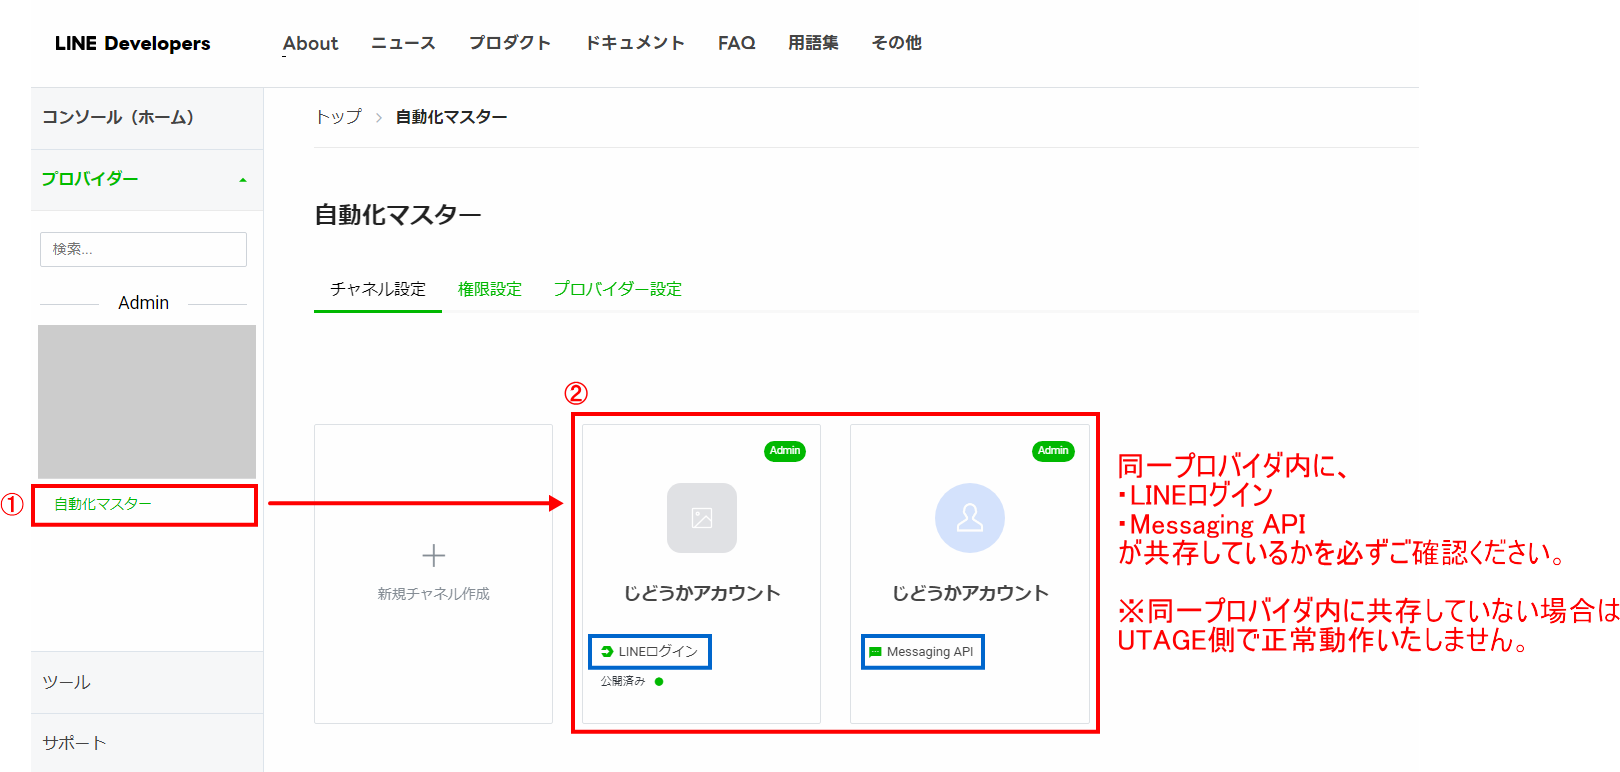Click the LINE Developers logo
Viewport: 1620px width, 772px height.
132,43
